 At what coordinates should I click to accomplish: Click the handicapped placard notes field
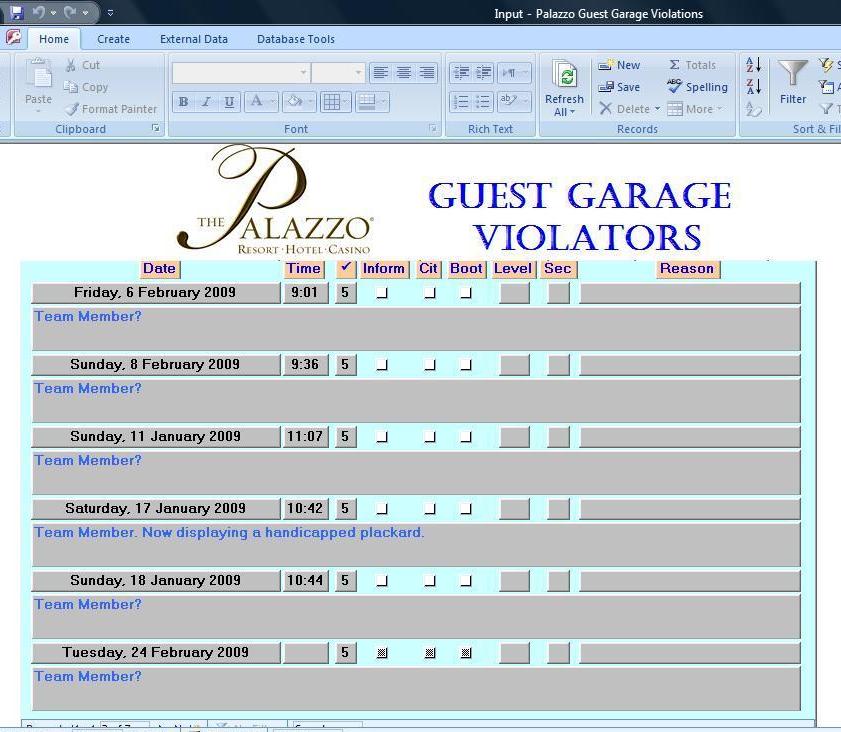coord(416,544)
